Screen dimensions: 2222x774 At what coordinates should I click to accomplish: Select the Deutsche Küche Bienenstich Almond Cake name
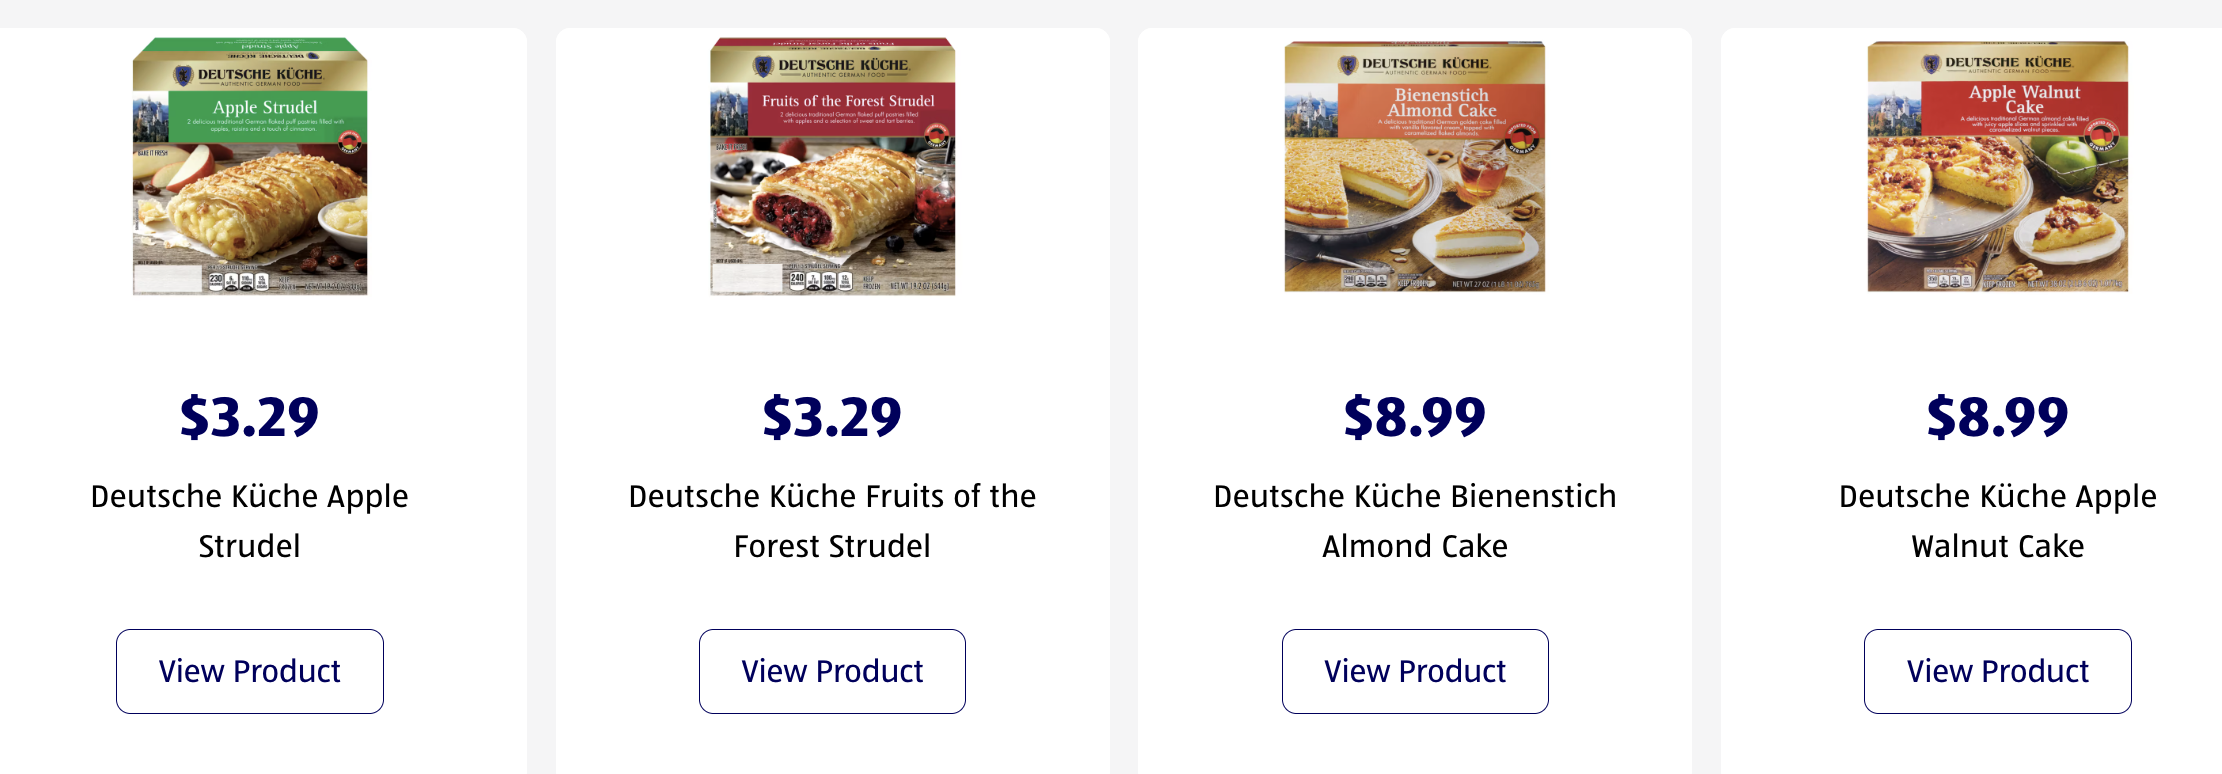(1415, 521)
